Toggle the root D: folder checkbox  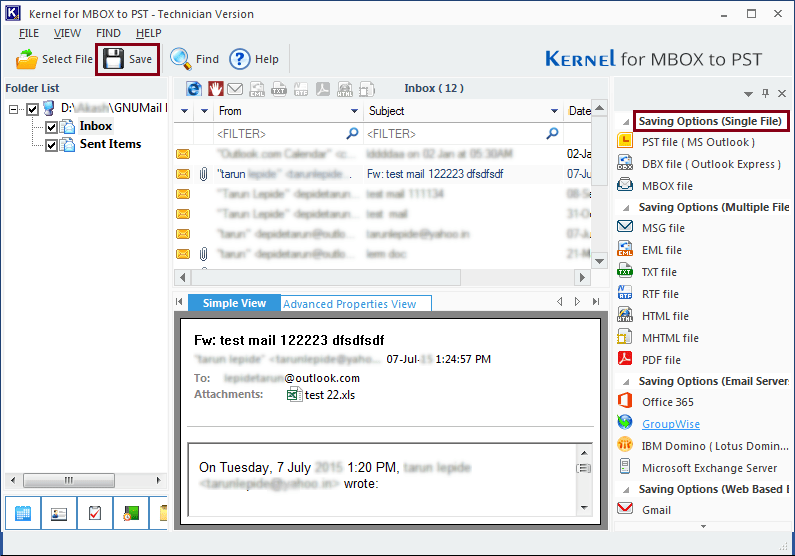32,109
